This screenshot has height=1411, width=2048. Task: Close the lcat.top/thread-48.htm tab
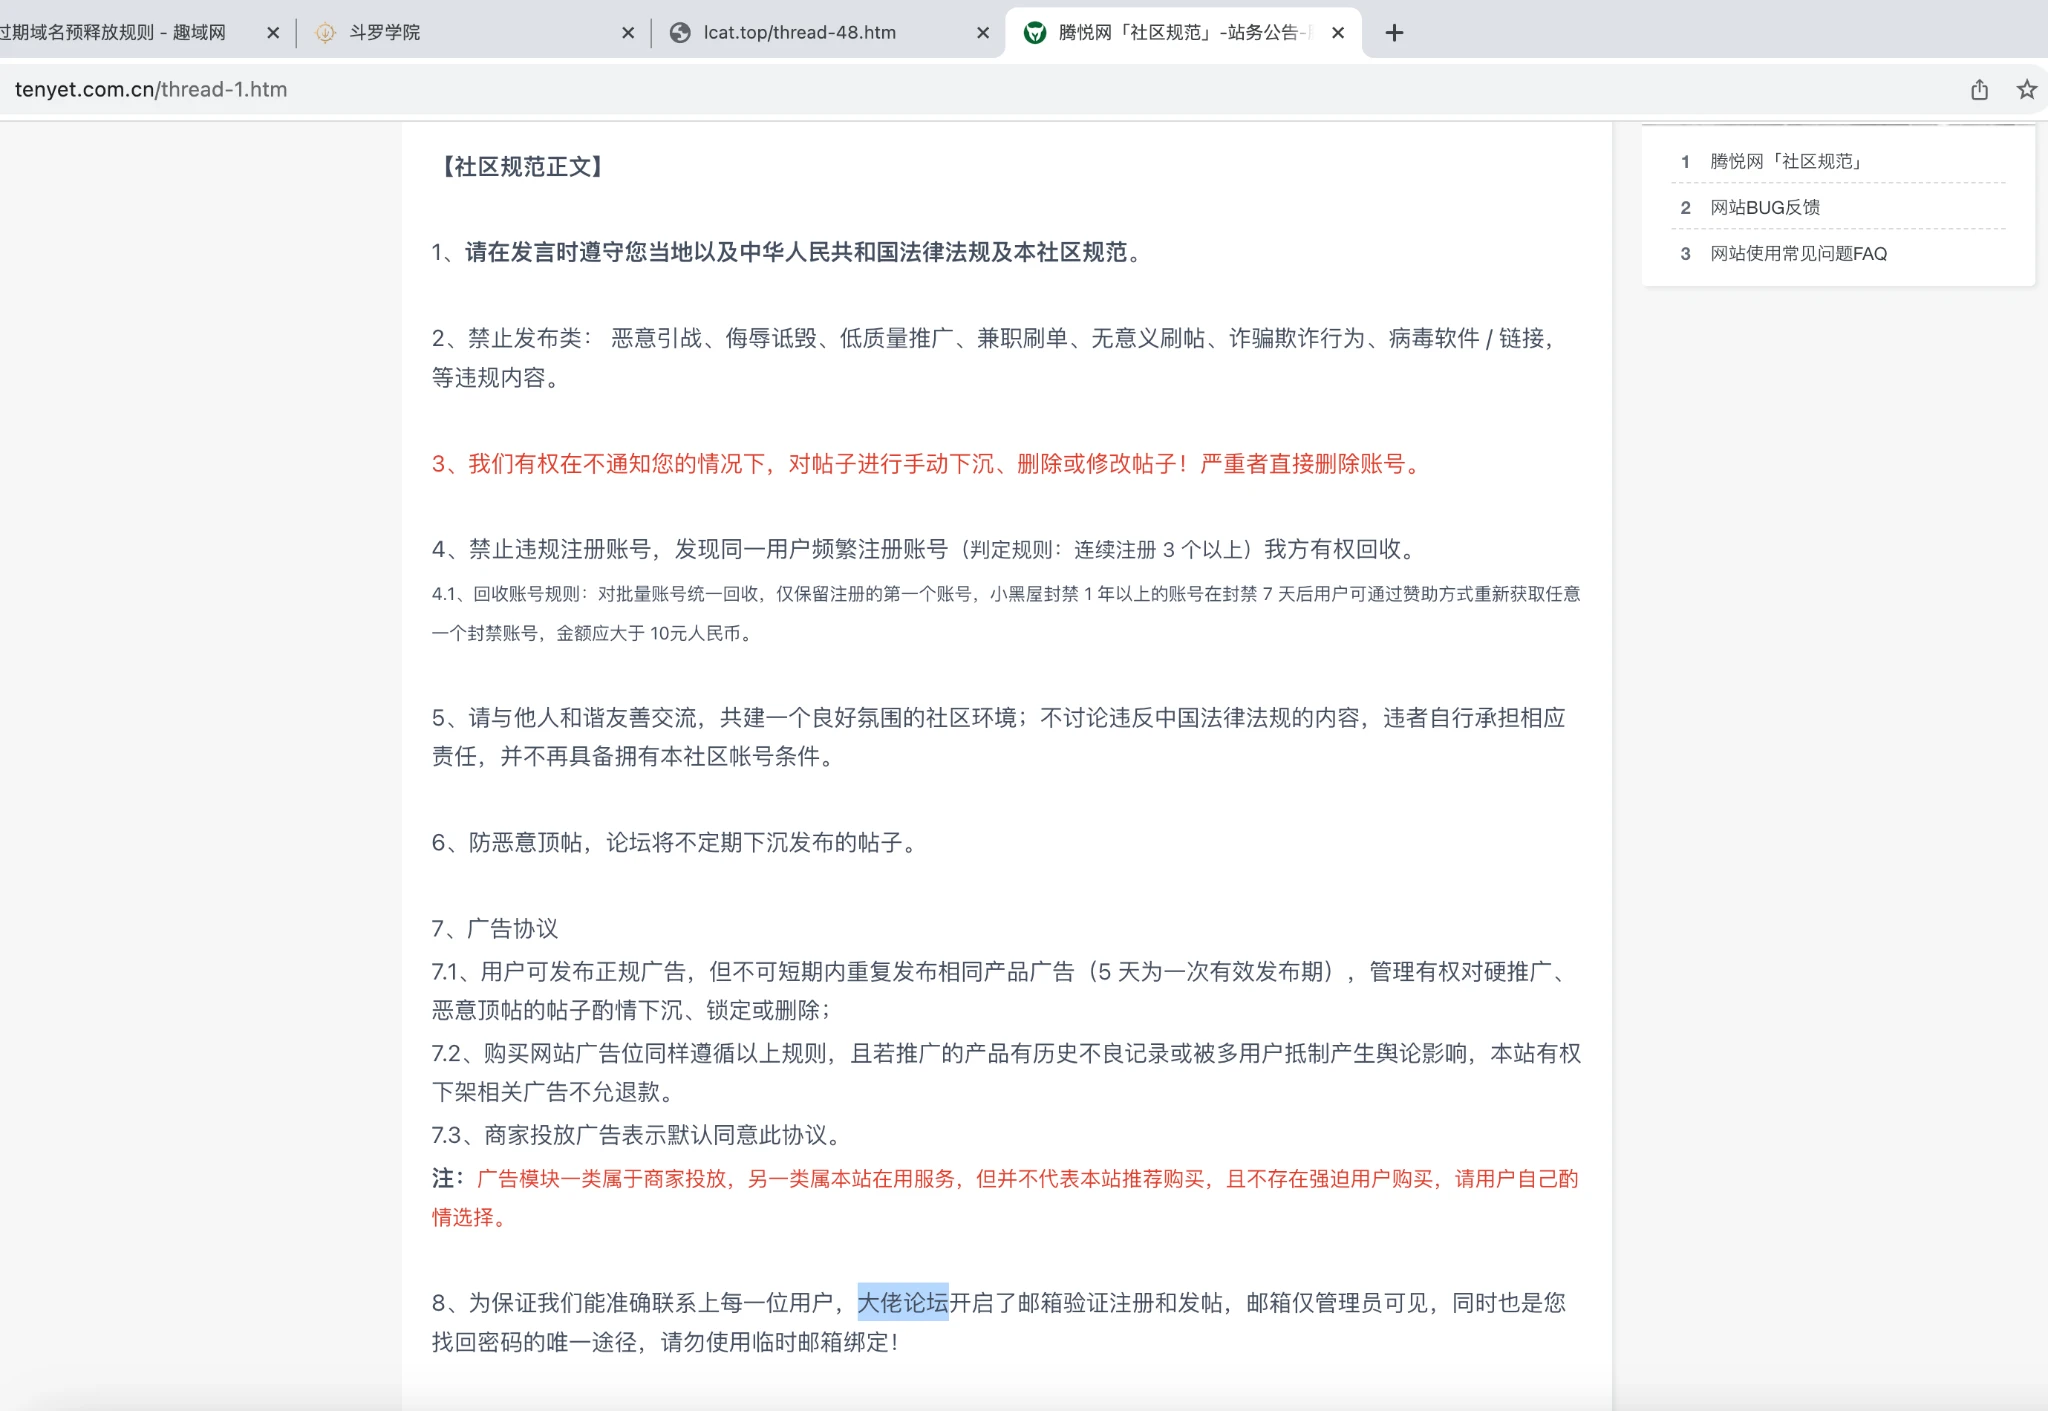tap(983, 33)
